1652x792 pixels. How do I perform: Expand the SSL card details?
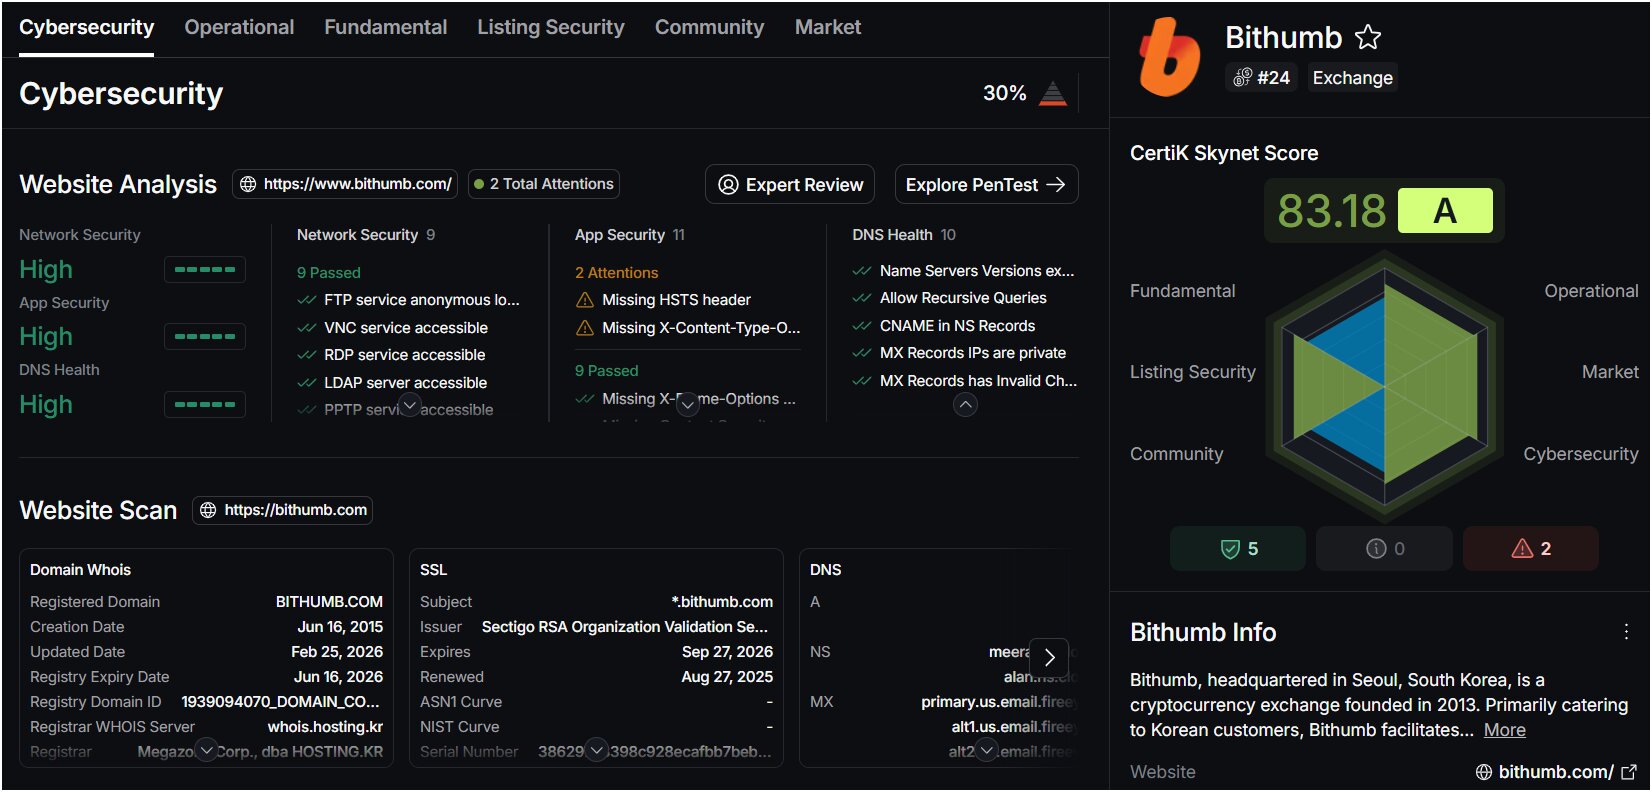coord(596,750)
